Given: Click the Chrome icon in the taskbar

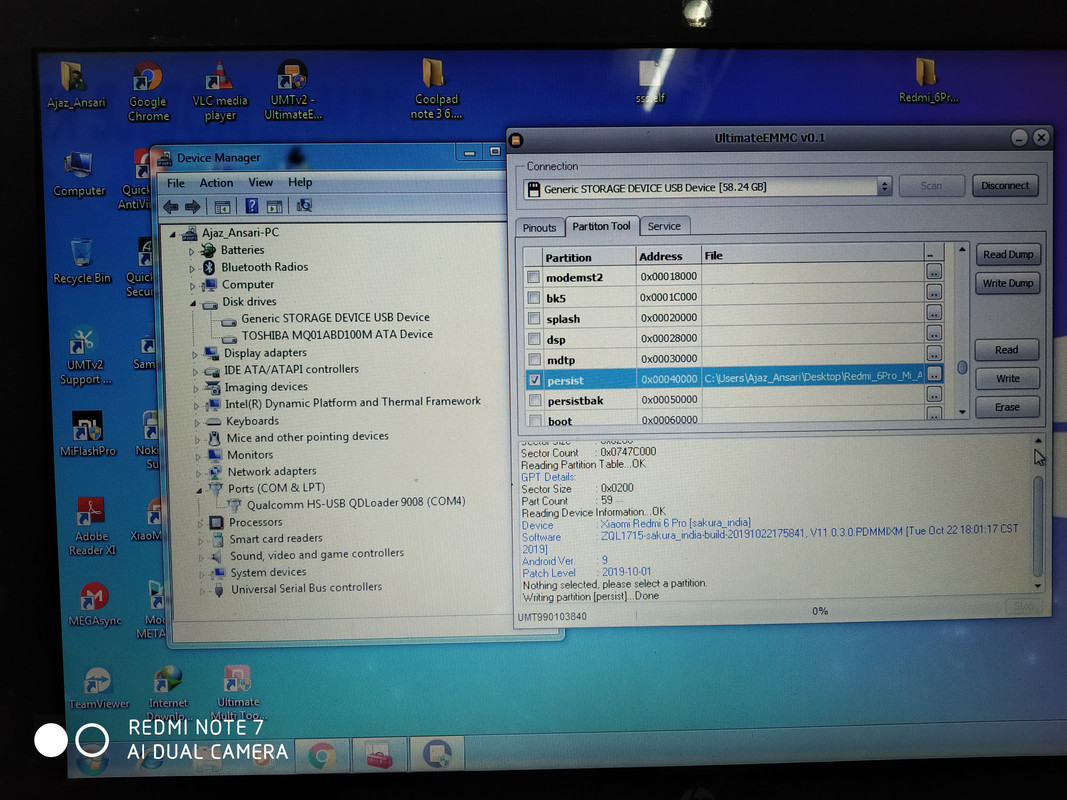Looking at the screenshot, I should (x=322, y=756).
